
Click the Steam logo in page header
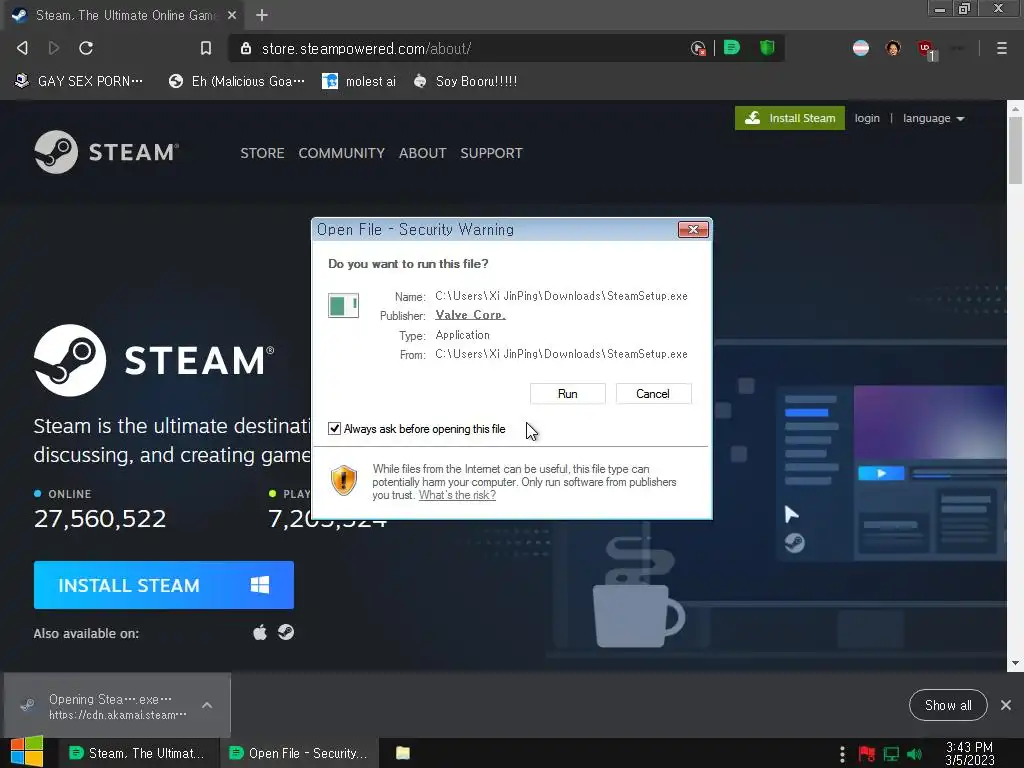point(106,152)
